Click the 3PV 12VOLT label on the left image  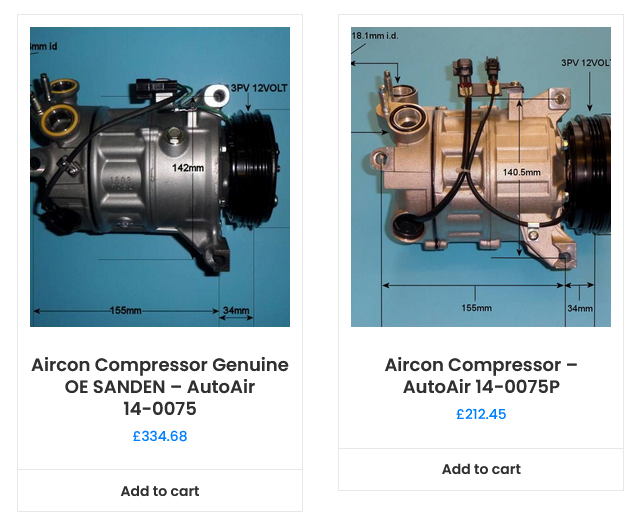[x=259, y=88]
